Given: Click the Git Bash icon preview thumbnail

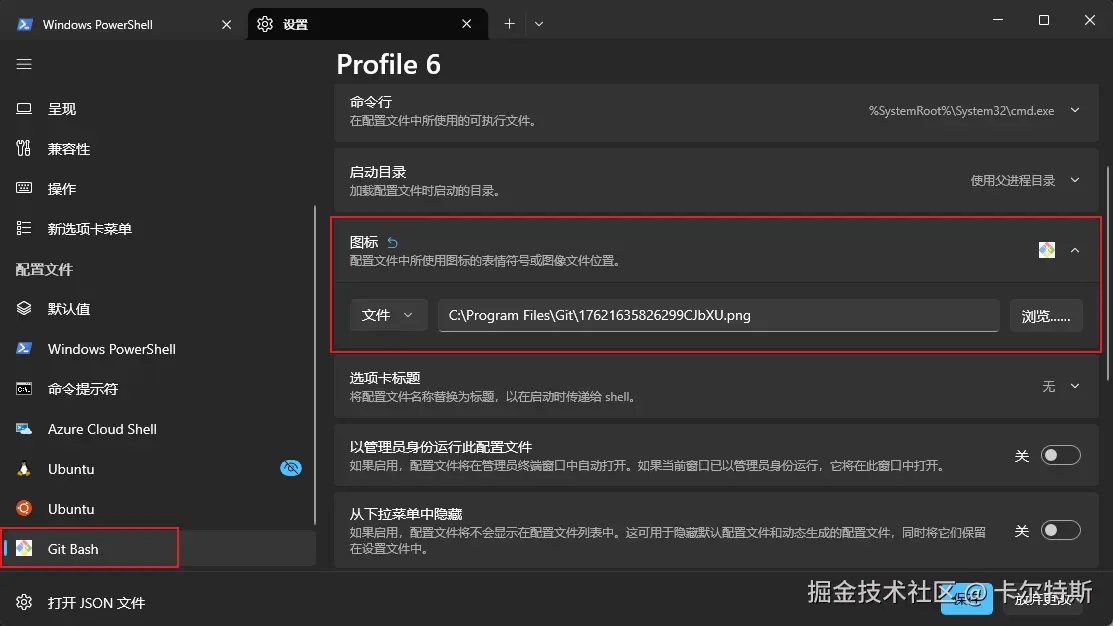Looking at the screenshot, I should point(1046,249).
